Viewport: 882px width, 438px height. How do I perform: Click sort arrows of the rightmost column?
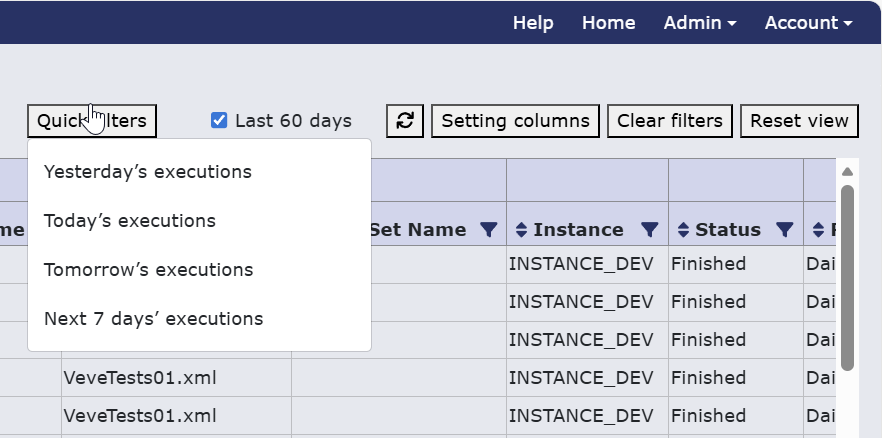pyautogui.click(x=818, y=229)
